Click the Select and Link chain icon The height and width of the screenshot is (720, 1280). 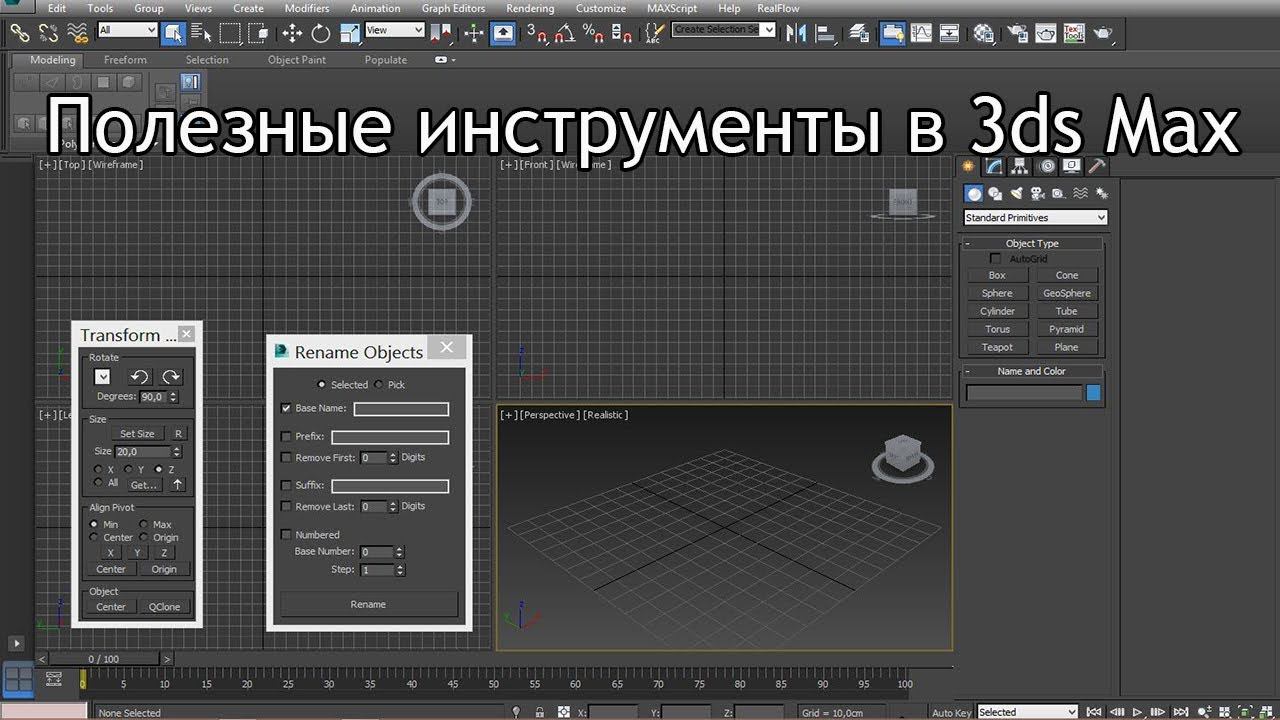19,33
